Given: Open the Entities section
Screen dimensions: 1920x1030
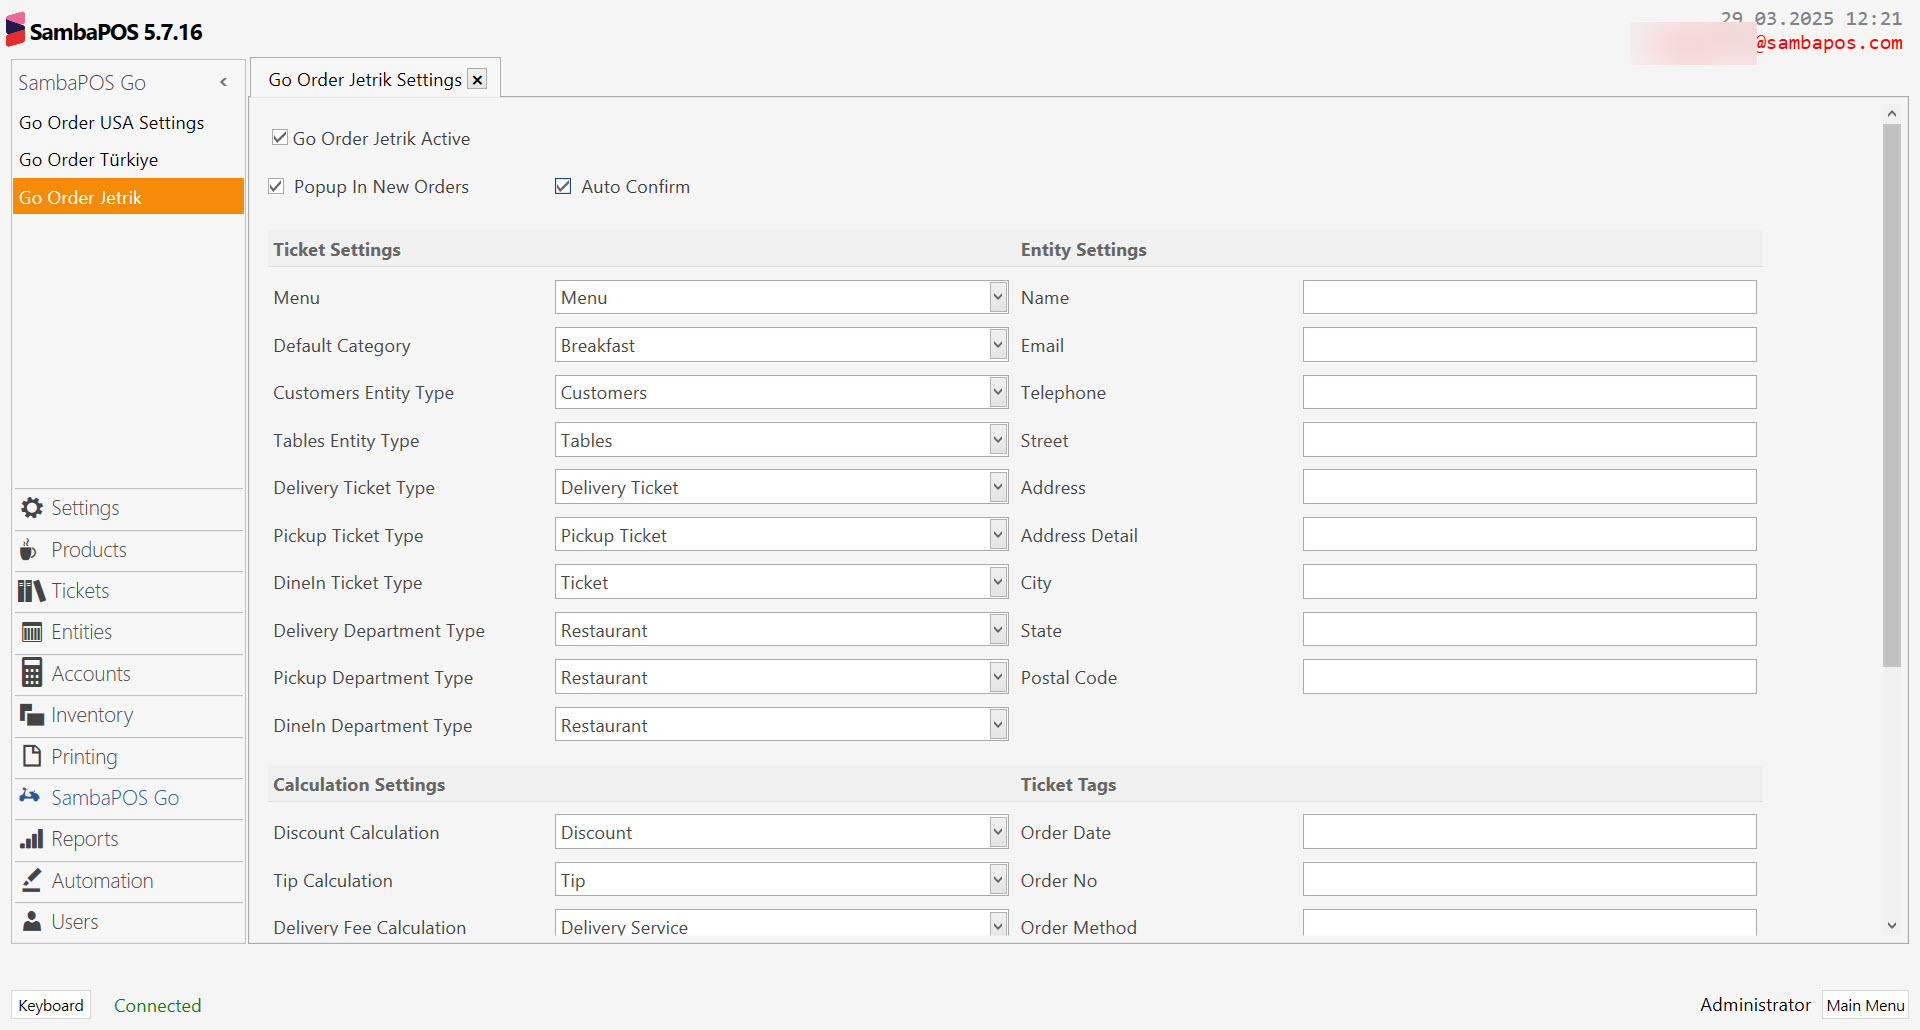Looking at the screenshot, I should pyautogui.click(x=30, y=631).
